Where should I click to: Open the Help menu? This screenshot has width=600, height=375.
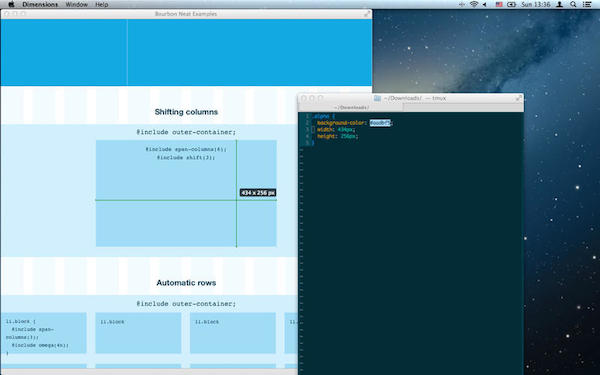[101, 5]
